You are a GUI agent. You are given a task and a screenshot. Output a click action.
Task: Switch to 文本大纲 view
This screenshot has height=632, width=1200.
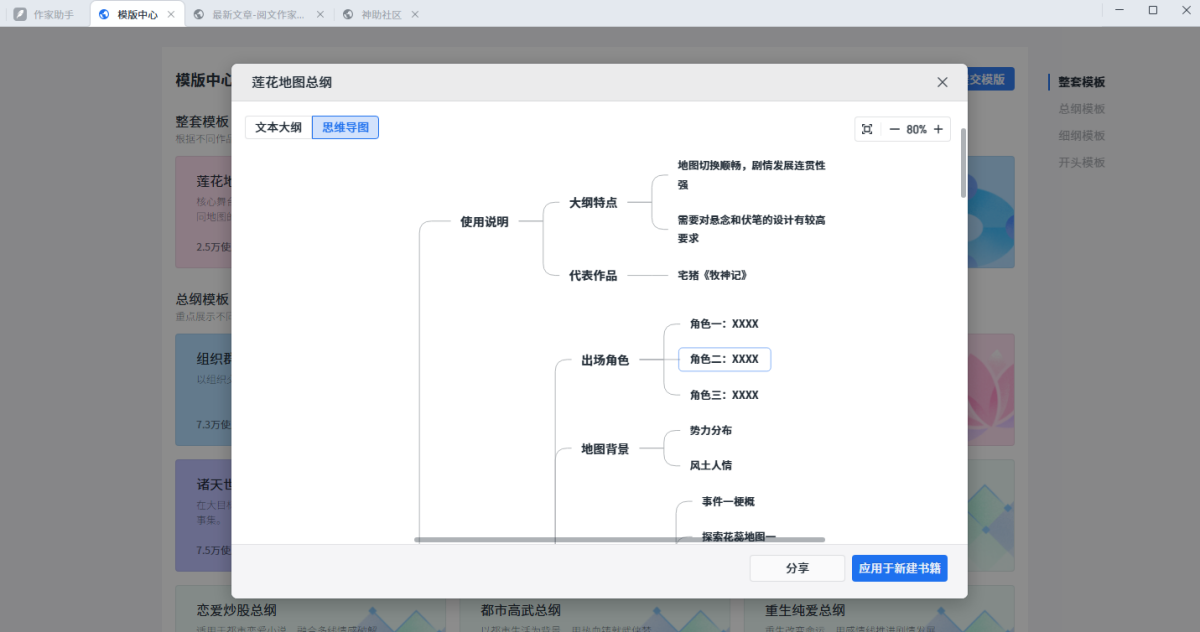pos(278,128)
